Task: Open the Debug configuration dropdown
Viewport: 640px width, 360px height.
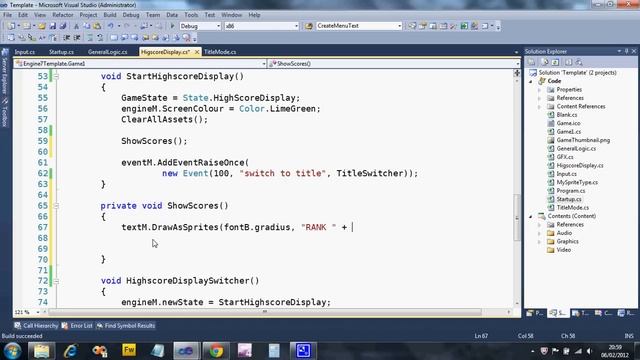Action: click(x=218, y=26)
